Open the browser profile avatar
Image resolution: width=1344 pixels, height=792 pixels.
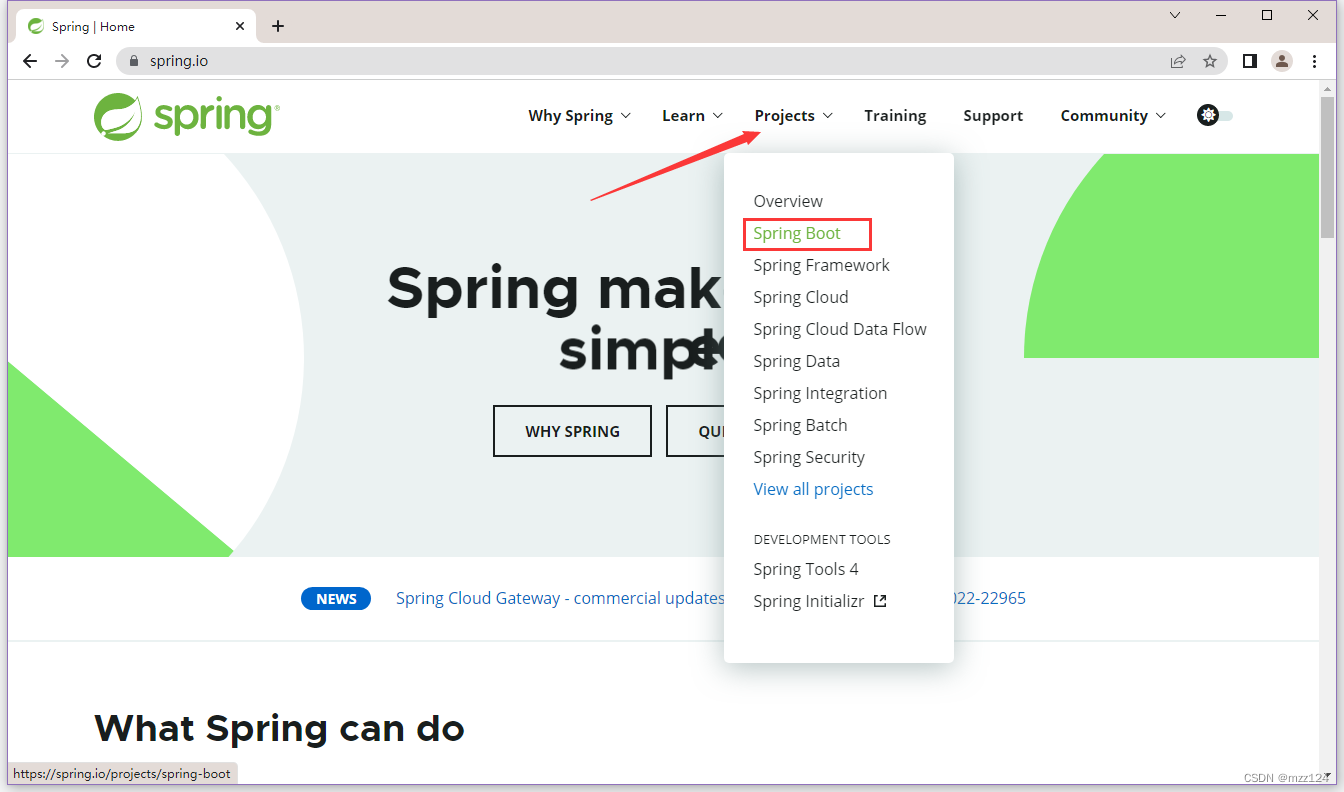(x=1282, y=61)
